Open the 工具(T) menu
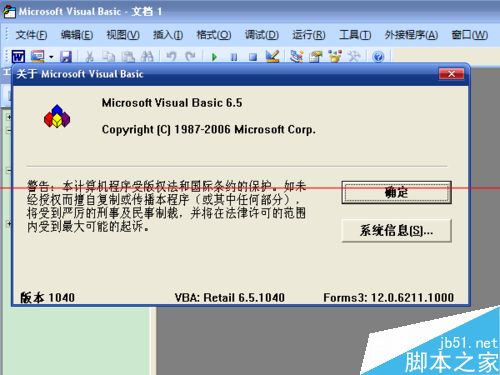 coord(355,35)
